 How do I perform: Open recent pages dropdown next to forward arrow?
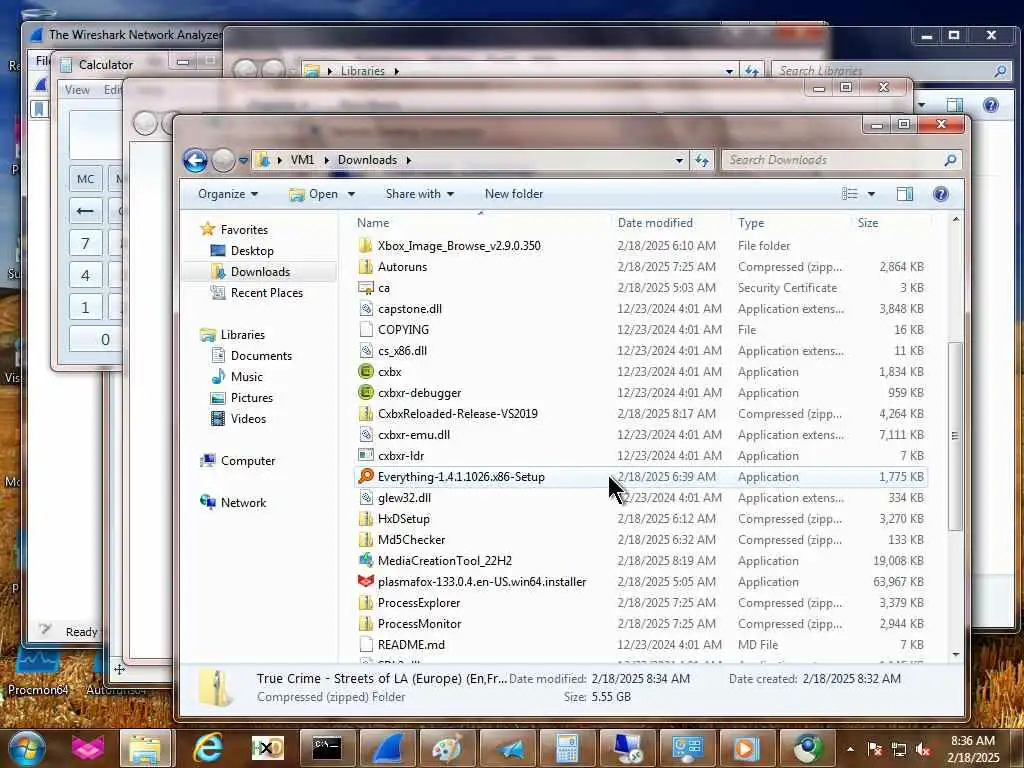(243, 160)
